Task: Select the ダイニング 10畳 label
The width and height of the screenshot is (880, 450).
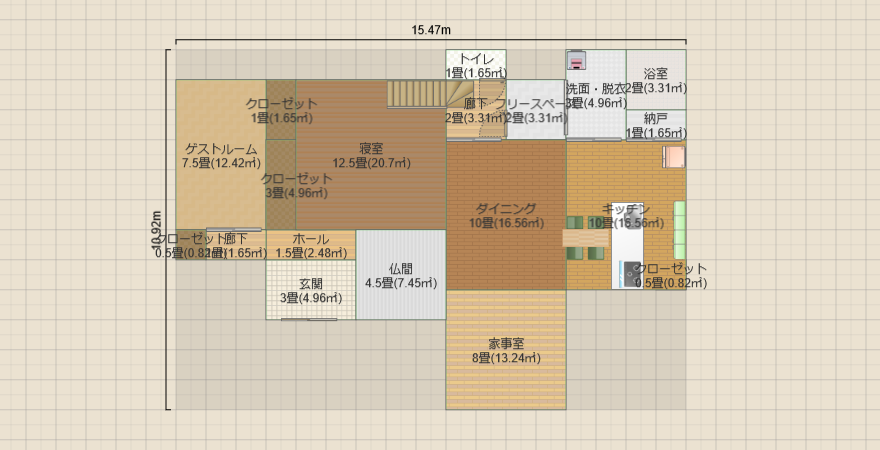Action: pyautogui.click(x=506, y=215)
